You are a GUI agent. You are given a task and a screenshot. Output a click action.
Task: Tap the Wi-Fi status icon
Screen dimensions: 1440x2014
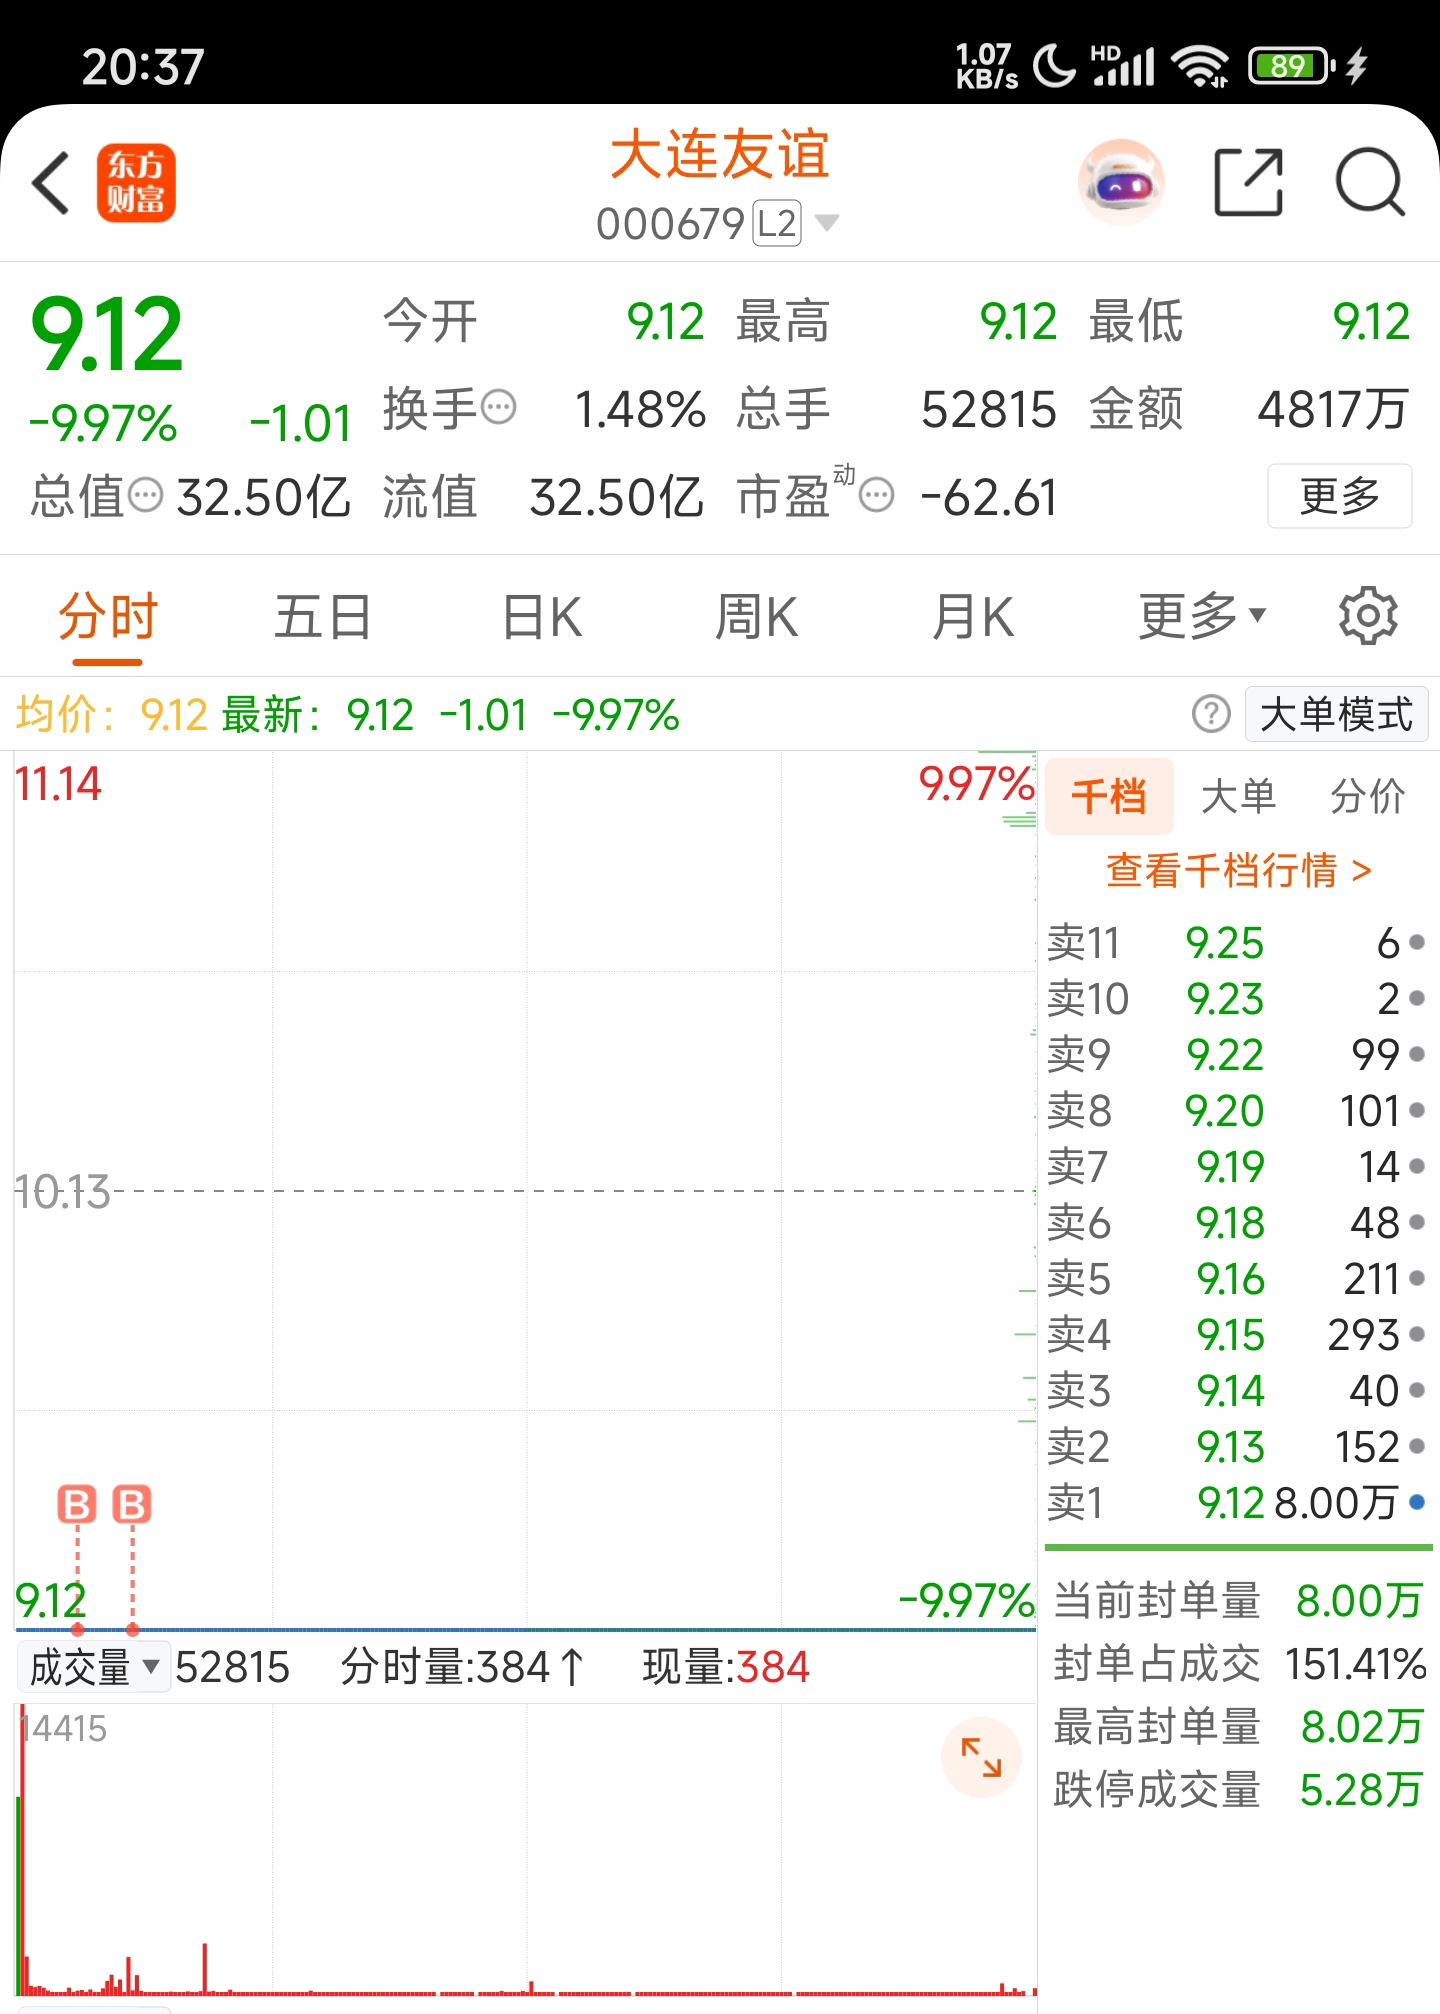pos(1201,66)
